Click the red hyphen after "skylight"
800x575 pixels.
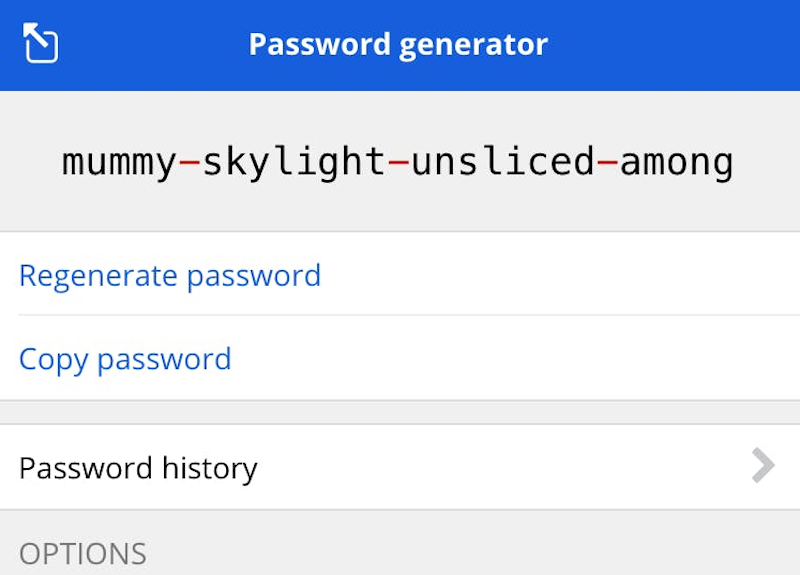pyautogui.click(x=398, y=162)
